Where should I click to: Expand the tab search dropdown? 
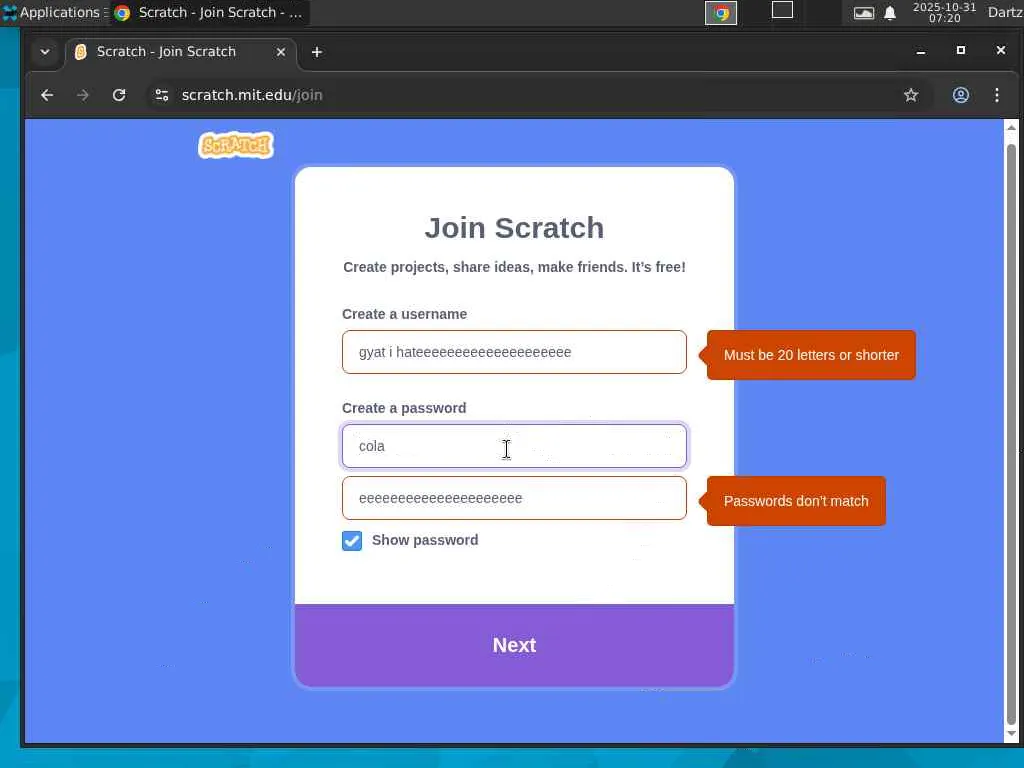[45, 52]
